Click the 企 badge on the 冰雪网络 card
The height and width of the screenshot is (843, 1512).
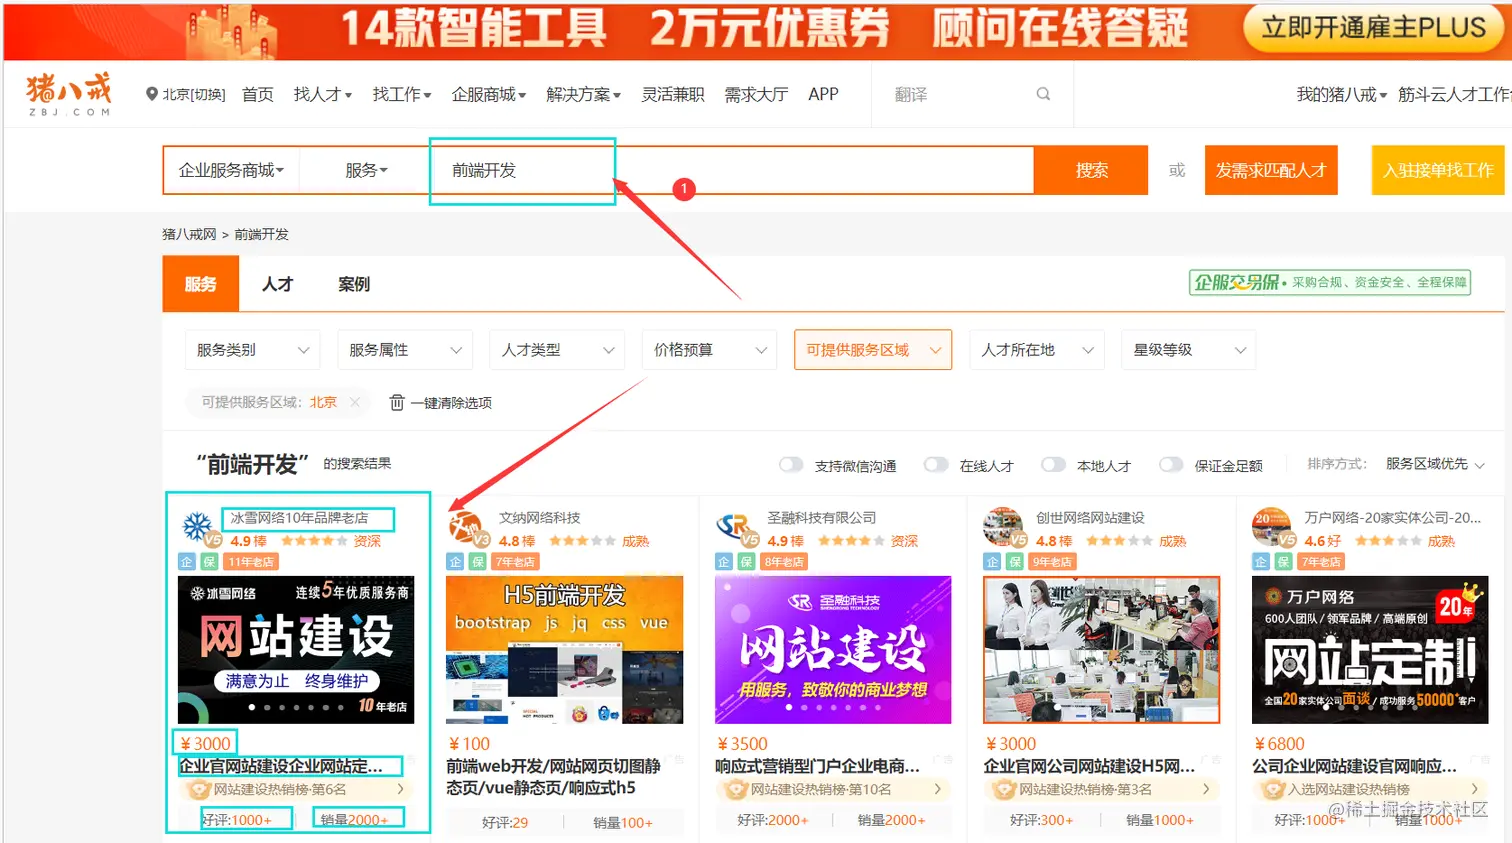click(187, 562)
